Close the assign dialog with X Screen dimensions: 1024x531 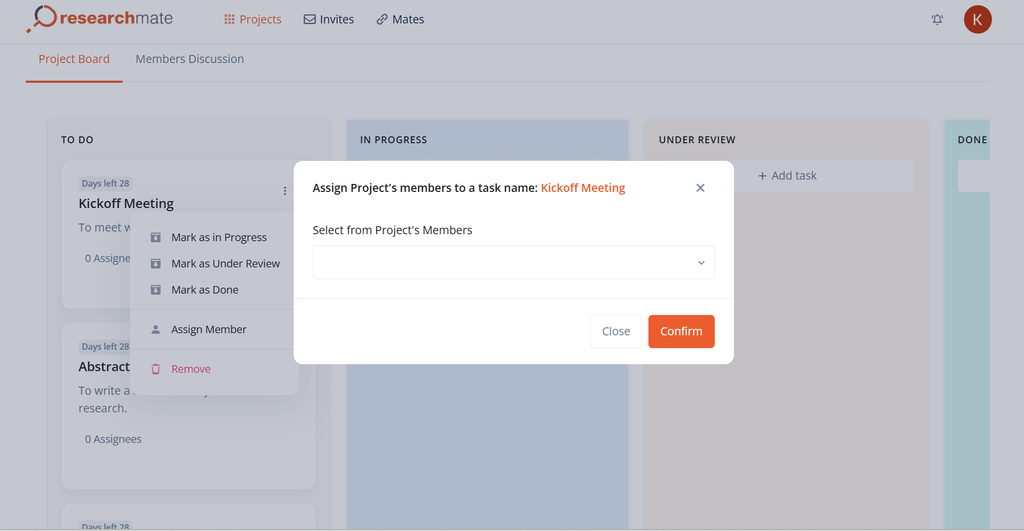700,188
